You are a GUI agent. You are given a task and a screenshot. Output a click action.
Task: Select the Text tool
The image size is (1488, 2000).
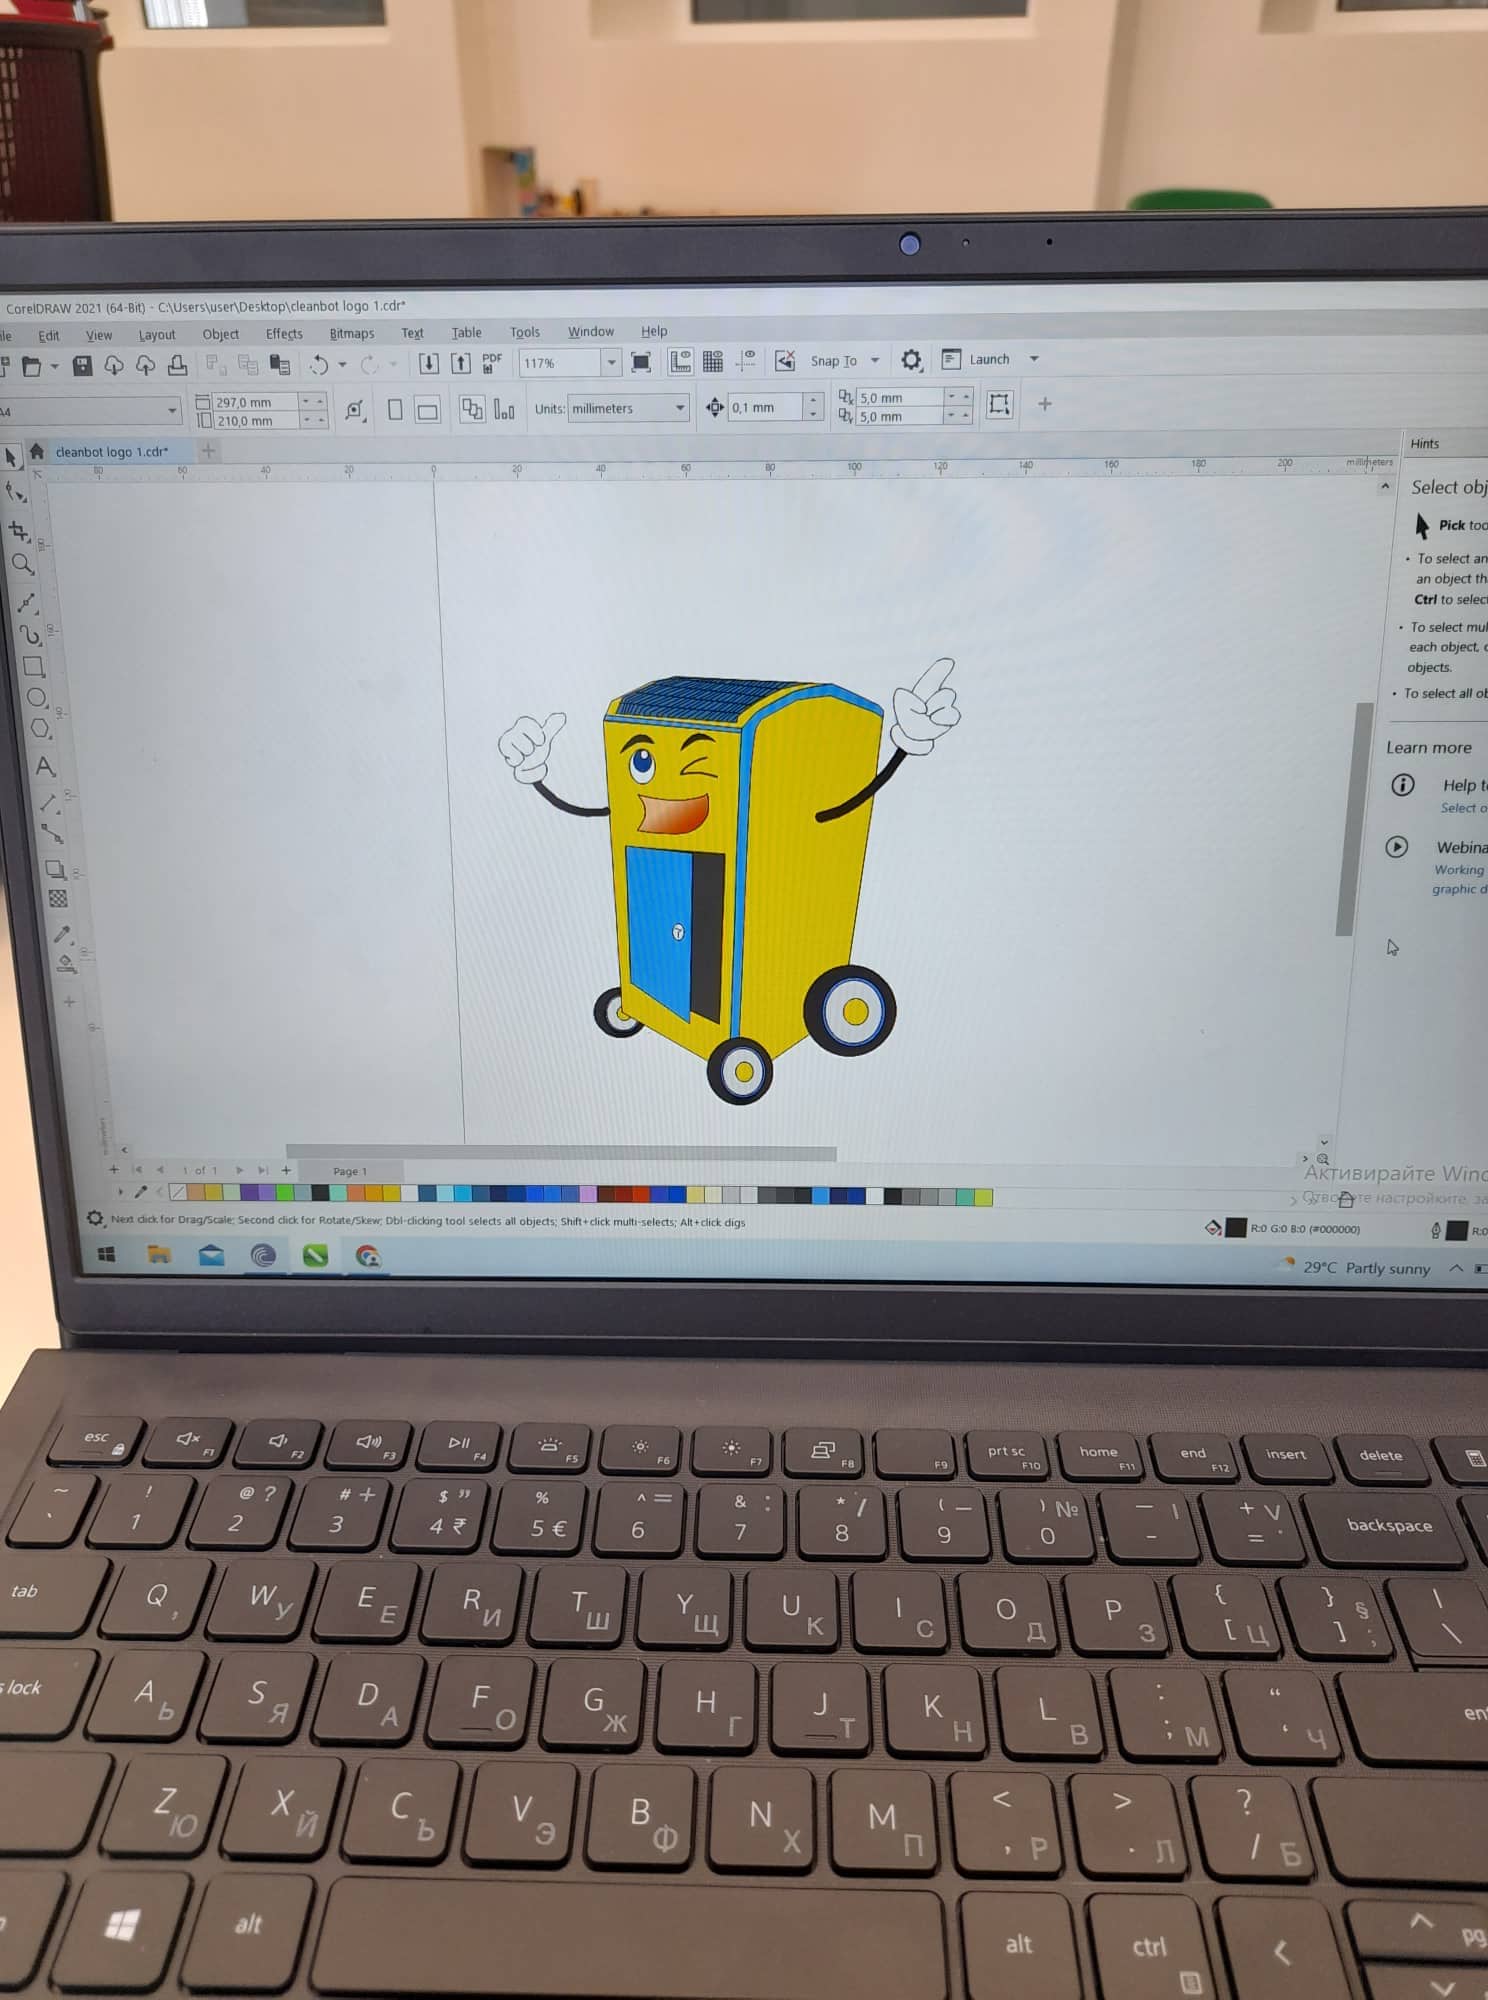(x=44, y=768)
